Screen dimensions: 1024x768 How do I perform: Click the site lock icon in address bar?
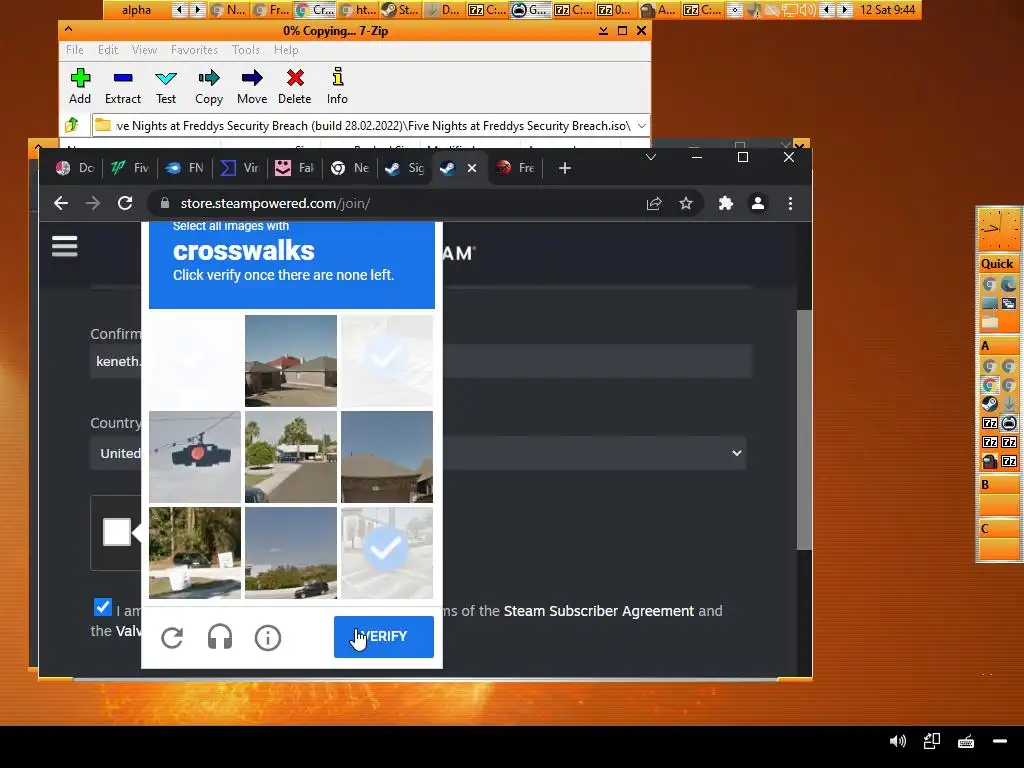(165, 203)
